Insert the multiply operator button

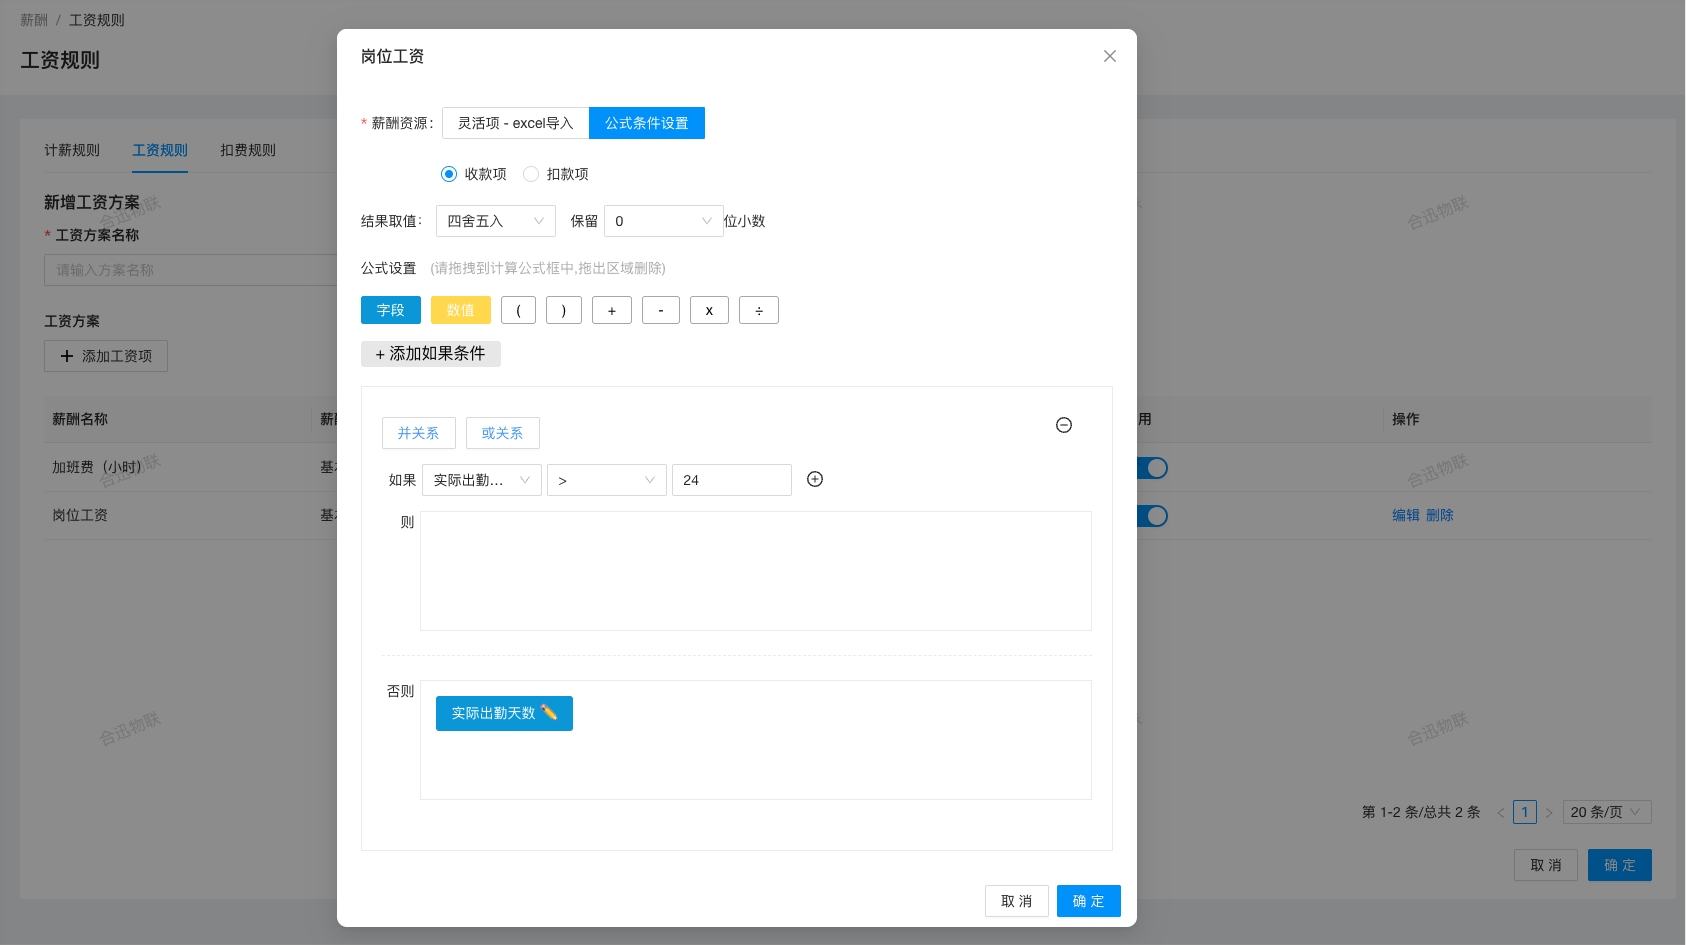709,310
